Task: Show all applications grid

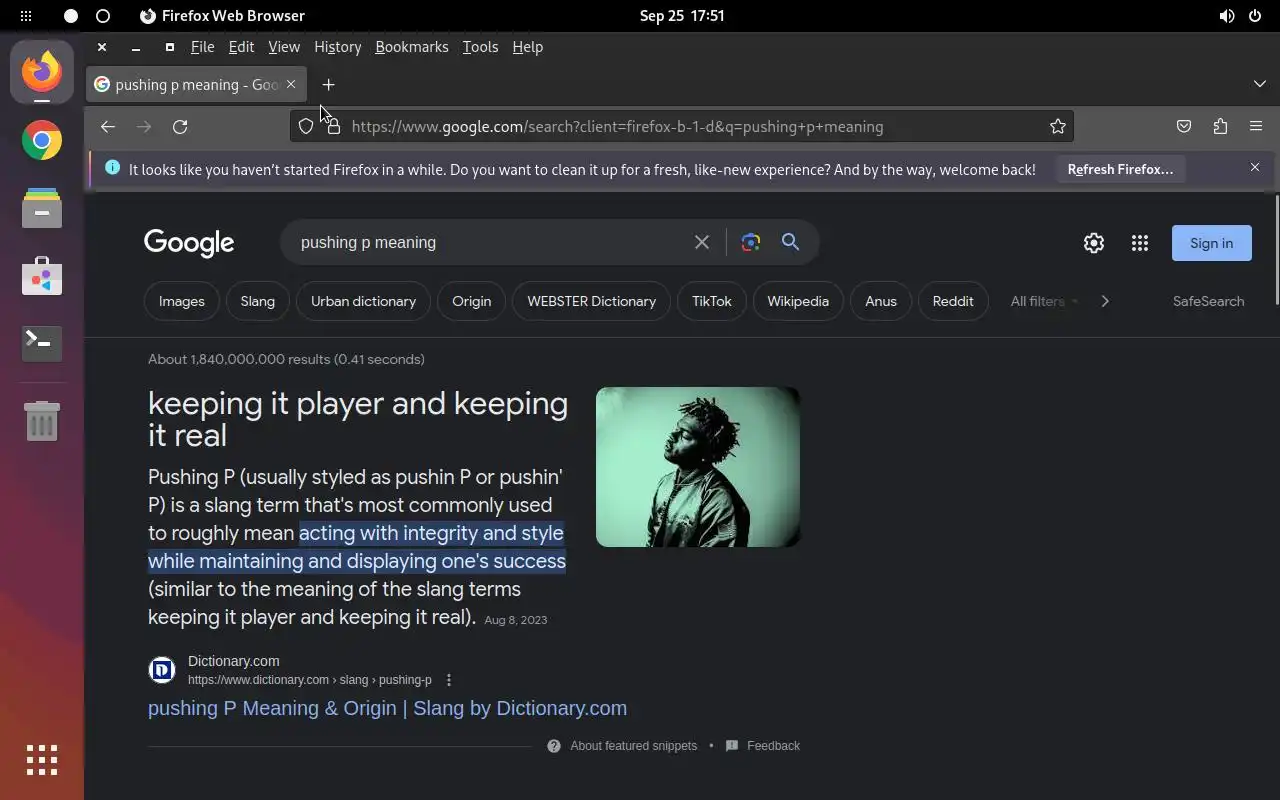Action: (42, 760)
